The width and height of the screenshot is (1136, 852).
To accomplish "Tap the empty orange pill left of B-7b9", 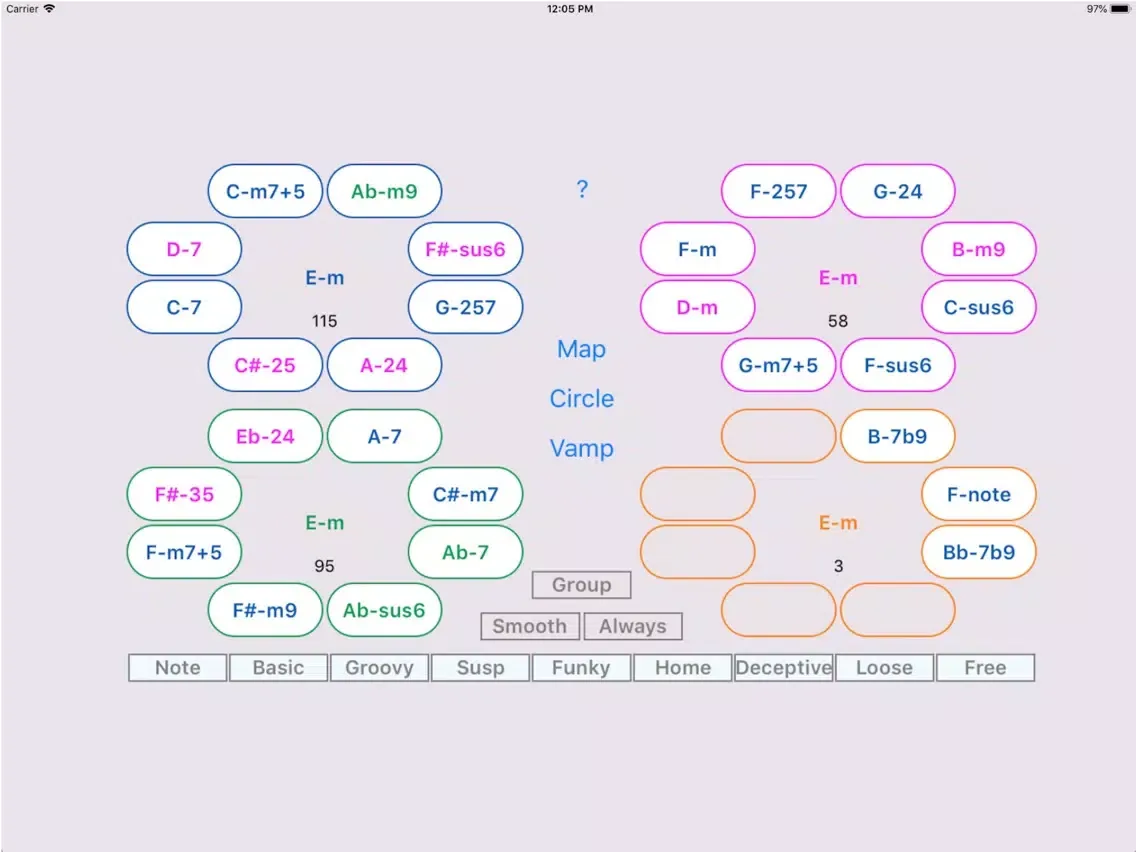I will point(779,436).
